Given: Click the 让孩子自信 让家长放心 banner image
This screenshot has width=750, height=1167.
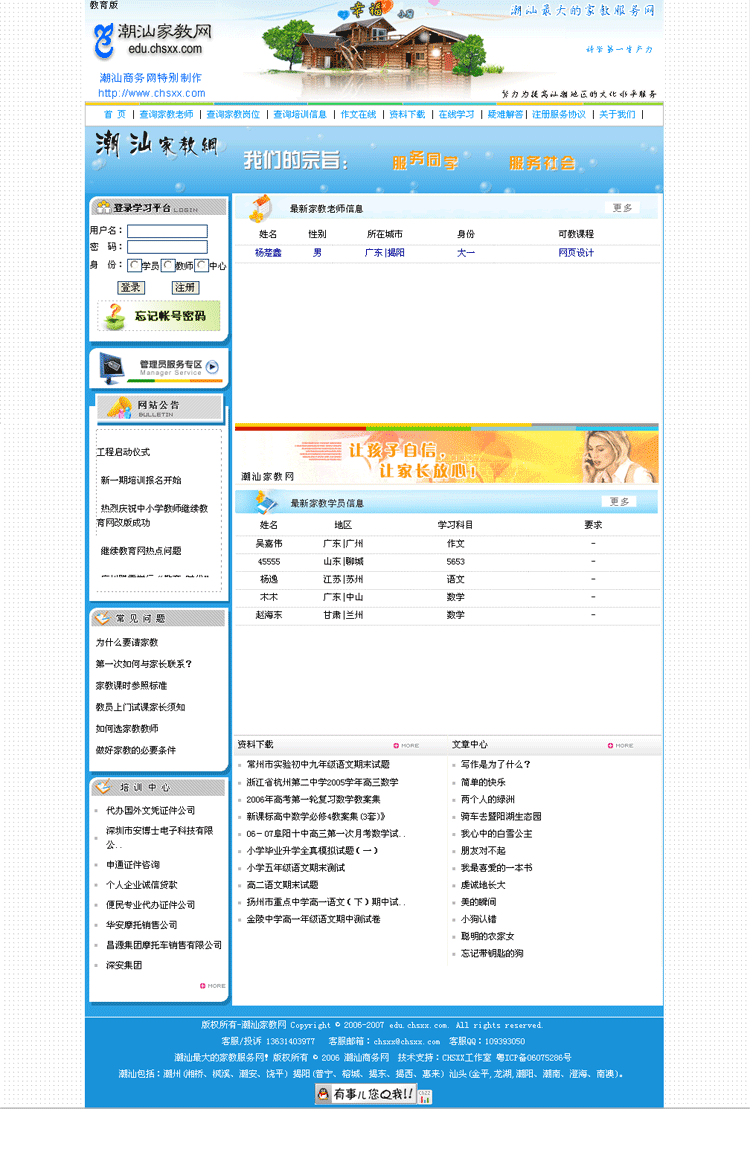Looking at the screenshot, I should (447, 458).
